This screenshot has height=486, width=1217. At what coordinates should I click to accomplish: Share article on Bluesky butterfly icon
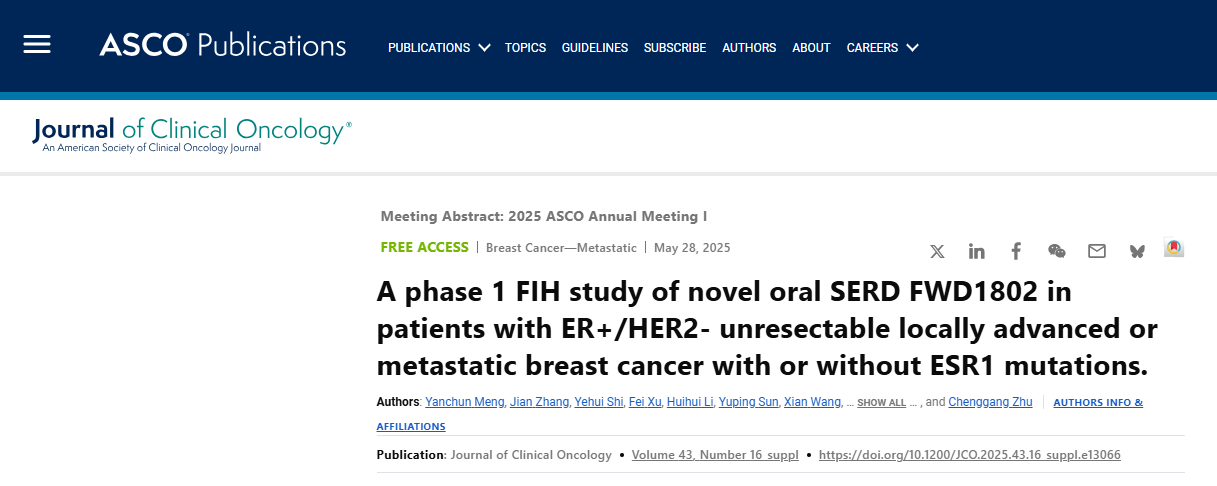(x=1137, y=251)
